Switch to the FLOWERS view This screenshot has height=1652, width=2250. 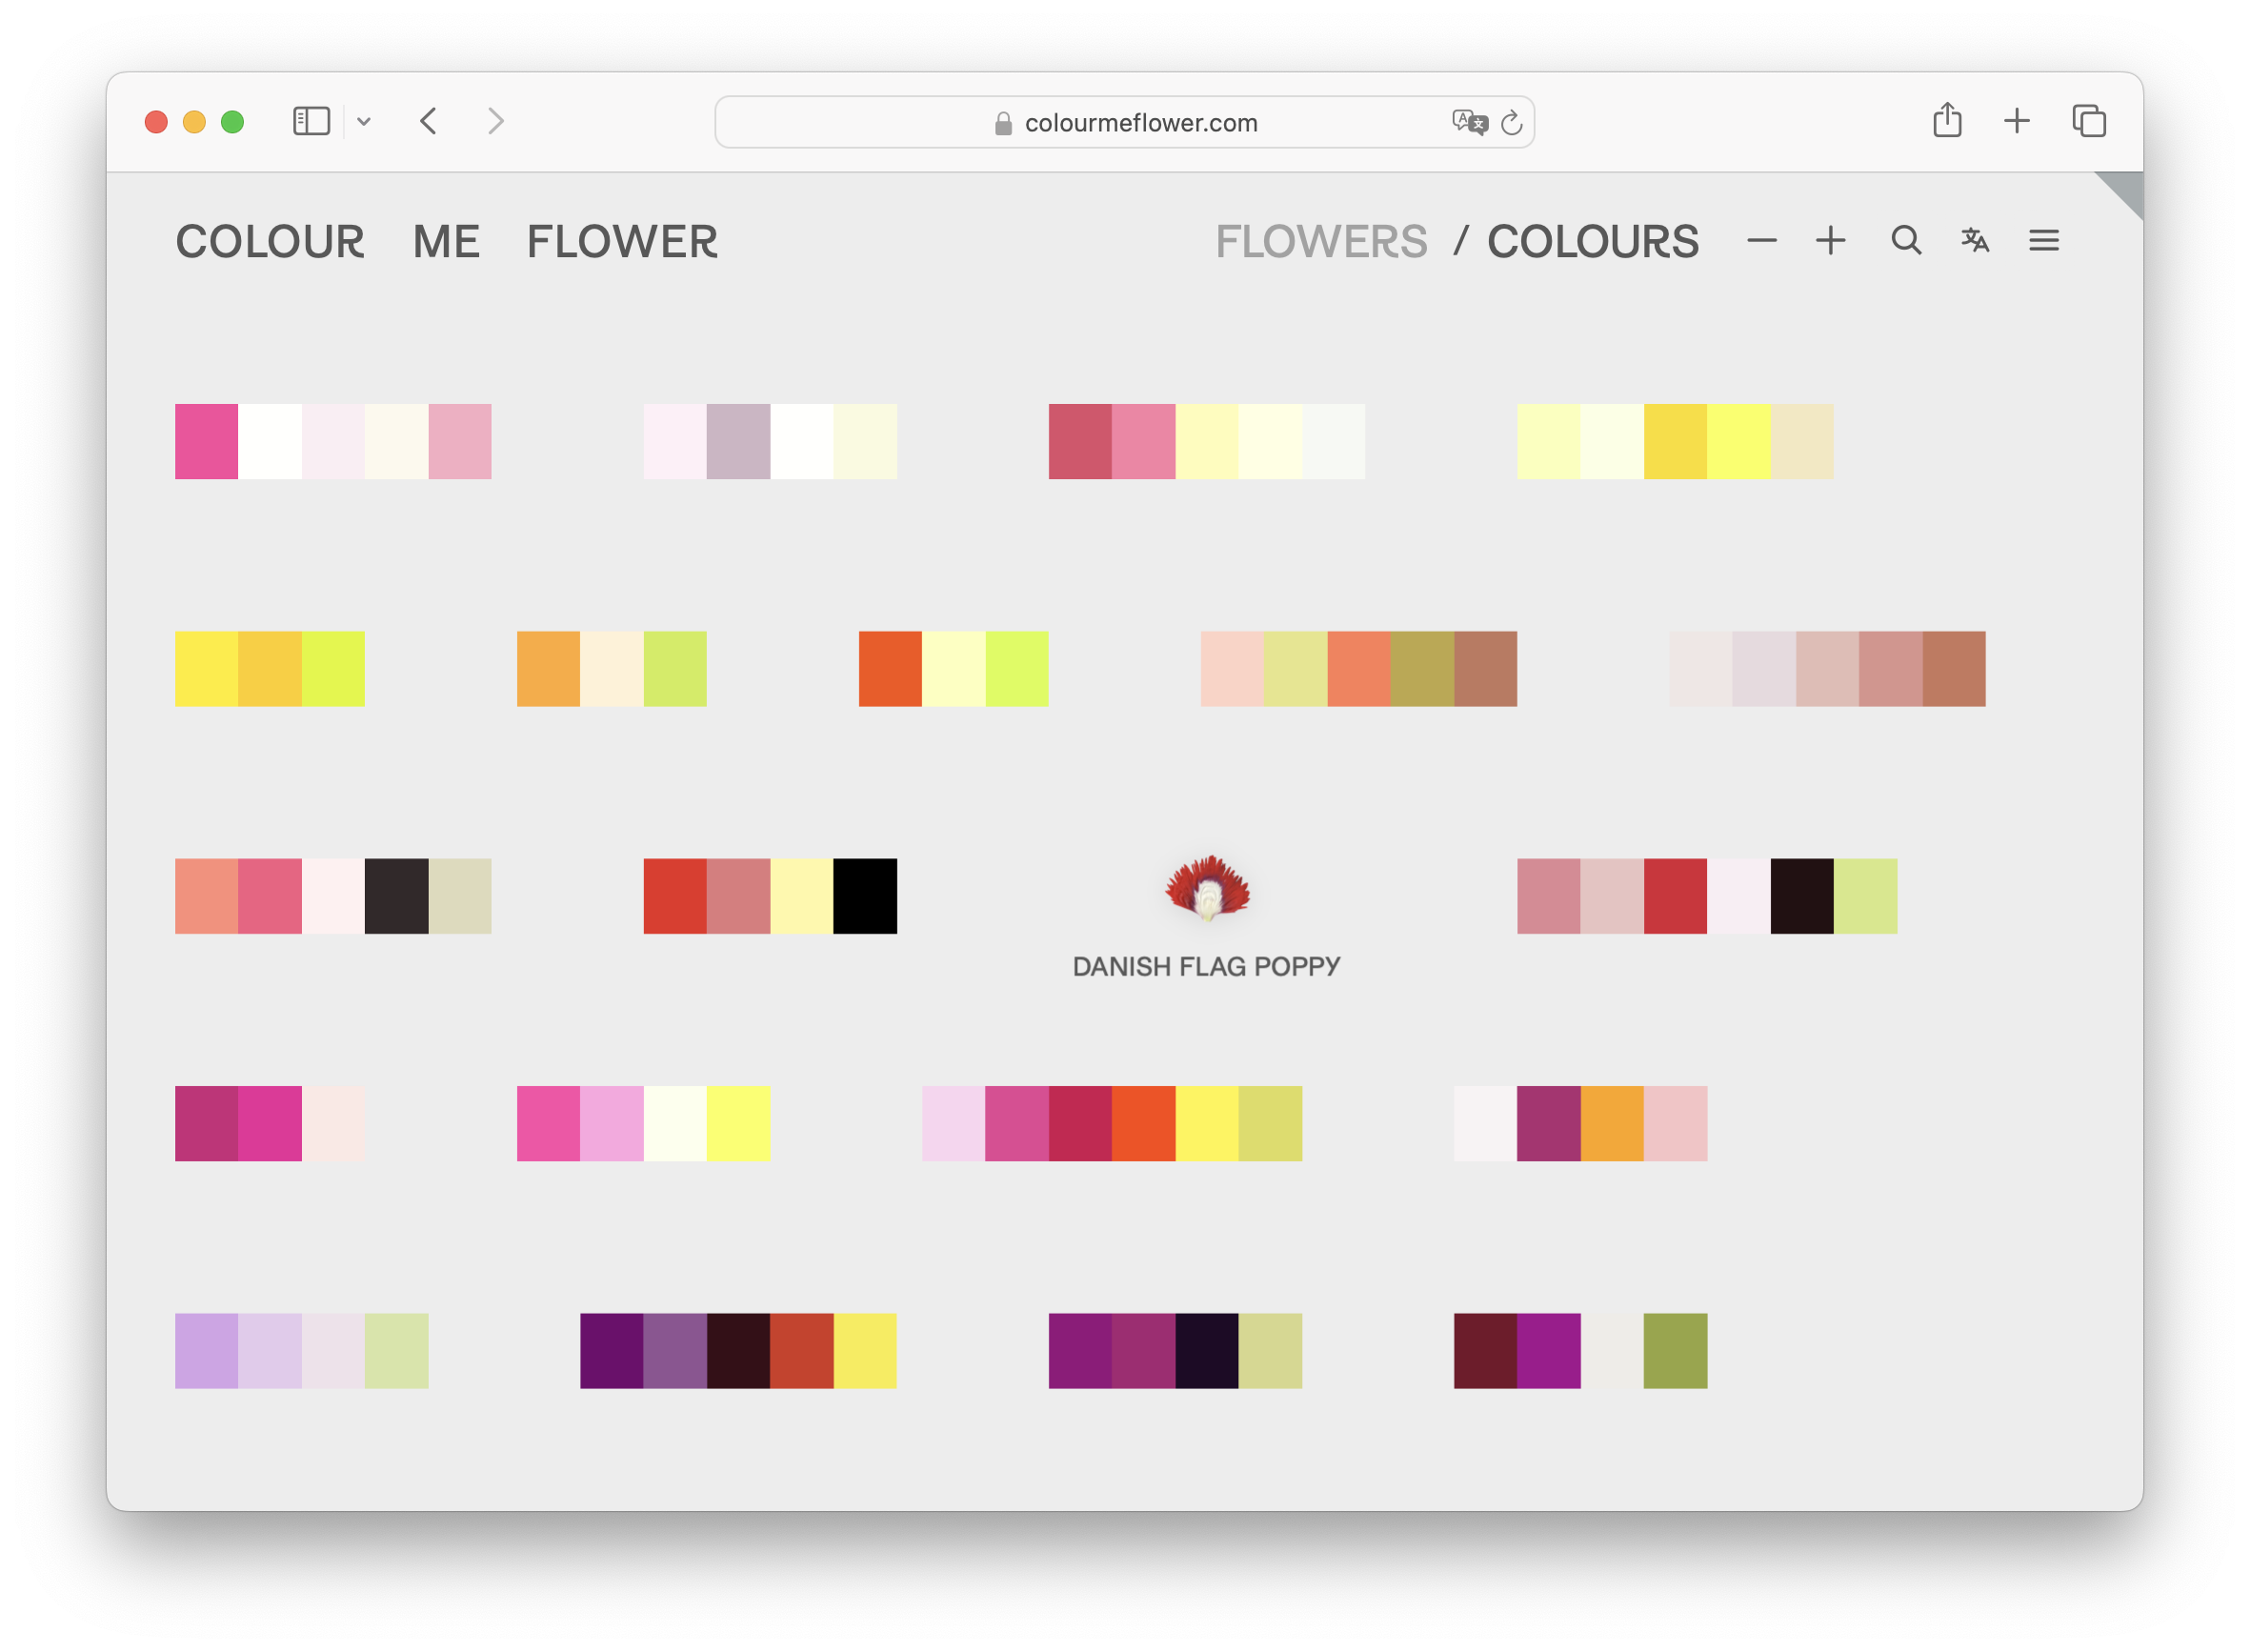point(1320,242)
